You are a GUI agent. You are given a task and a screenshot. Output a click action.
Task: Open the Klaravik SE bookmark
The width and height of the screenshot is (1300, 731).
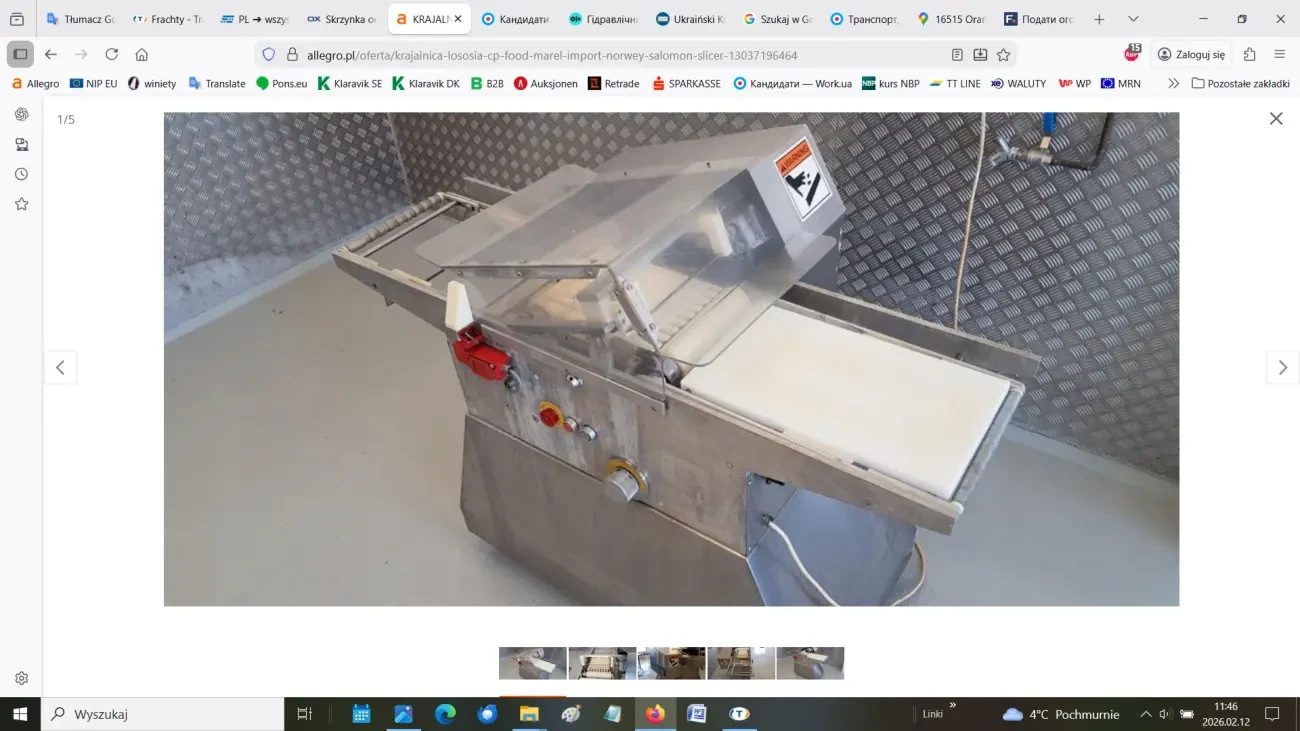coord(350,84)
